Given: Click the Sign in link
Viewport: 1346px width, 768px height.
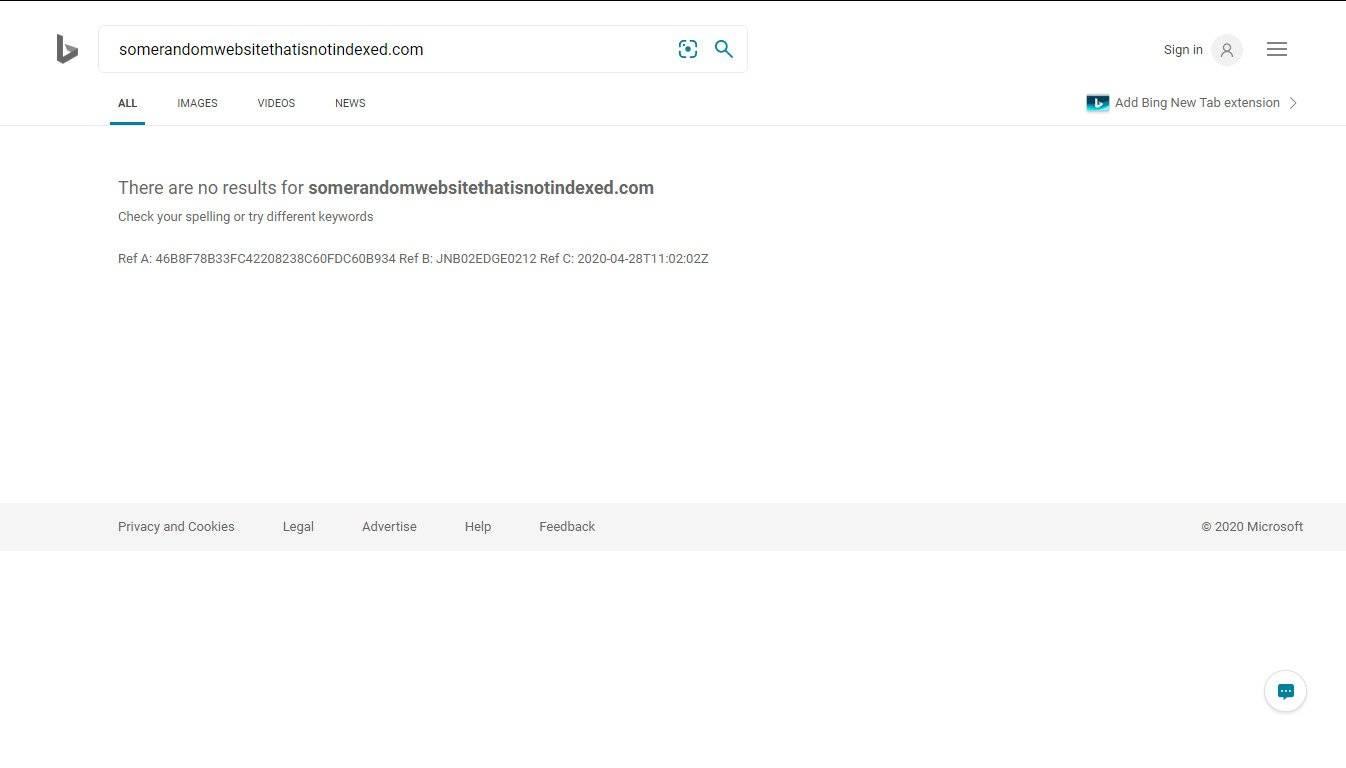Looking at the screenshot, I should point(1182,50).
